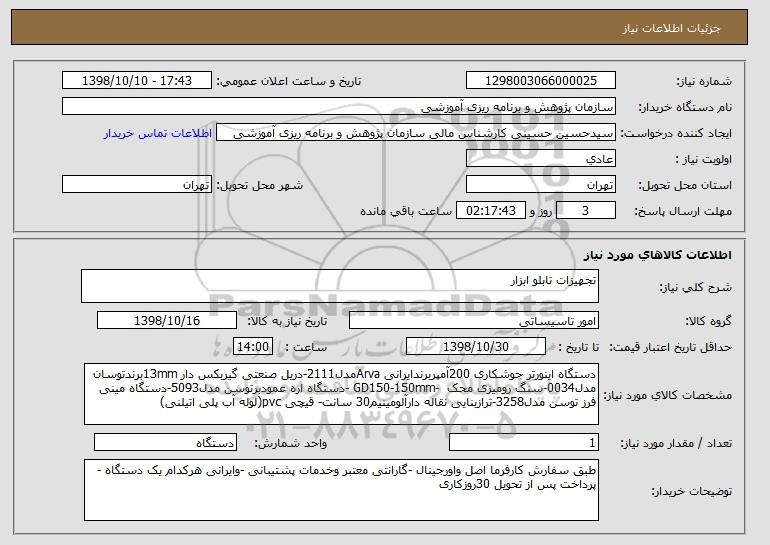Click the واحد شمارش field دستگاه
770x545 pixels.
165,442
